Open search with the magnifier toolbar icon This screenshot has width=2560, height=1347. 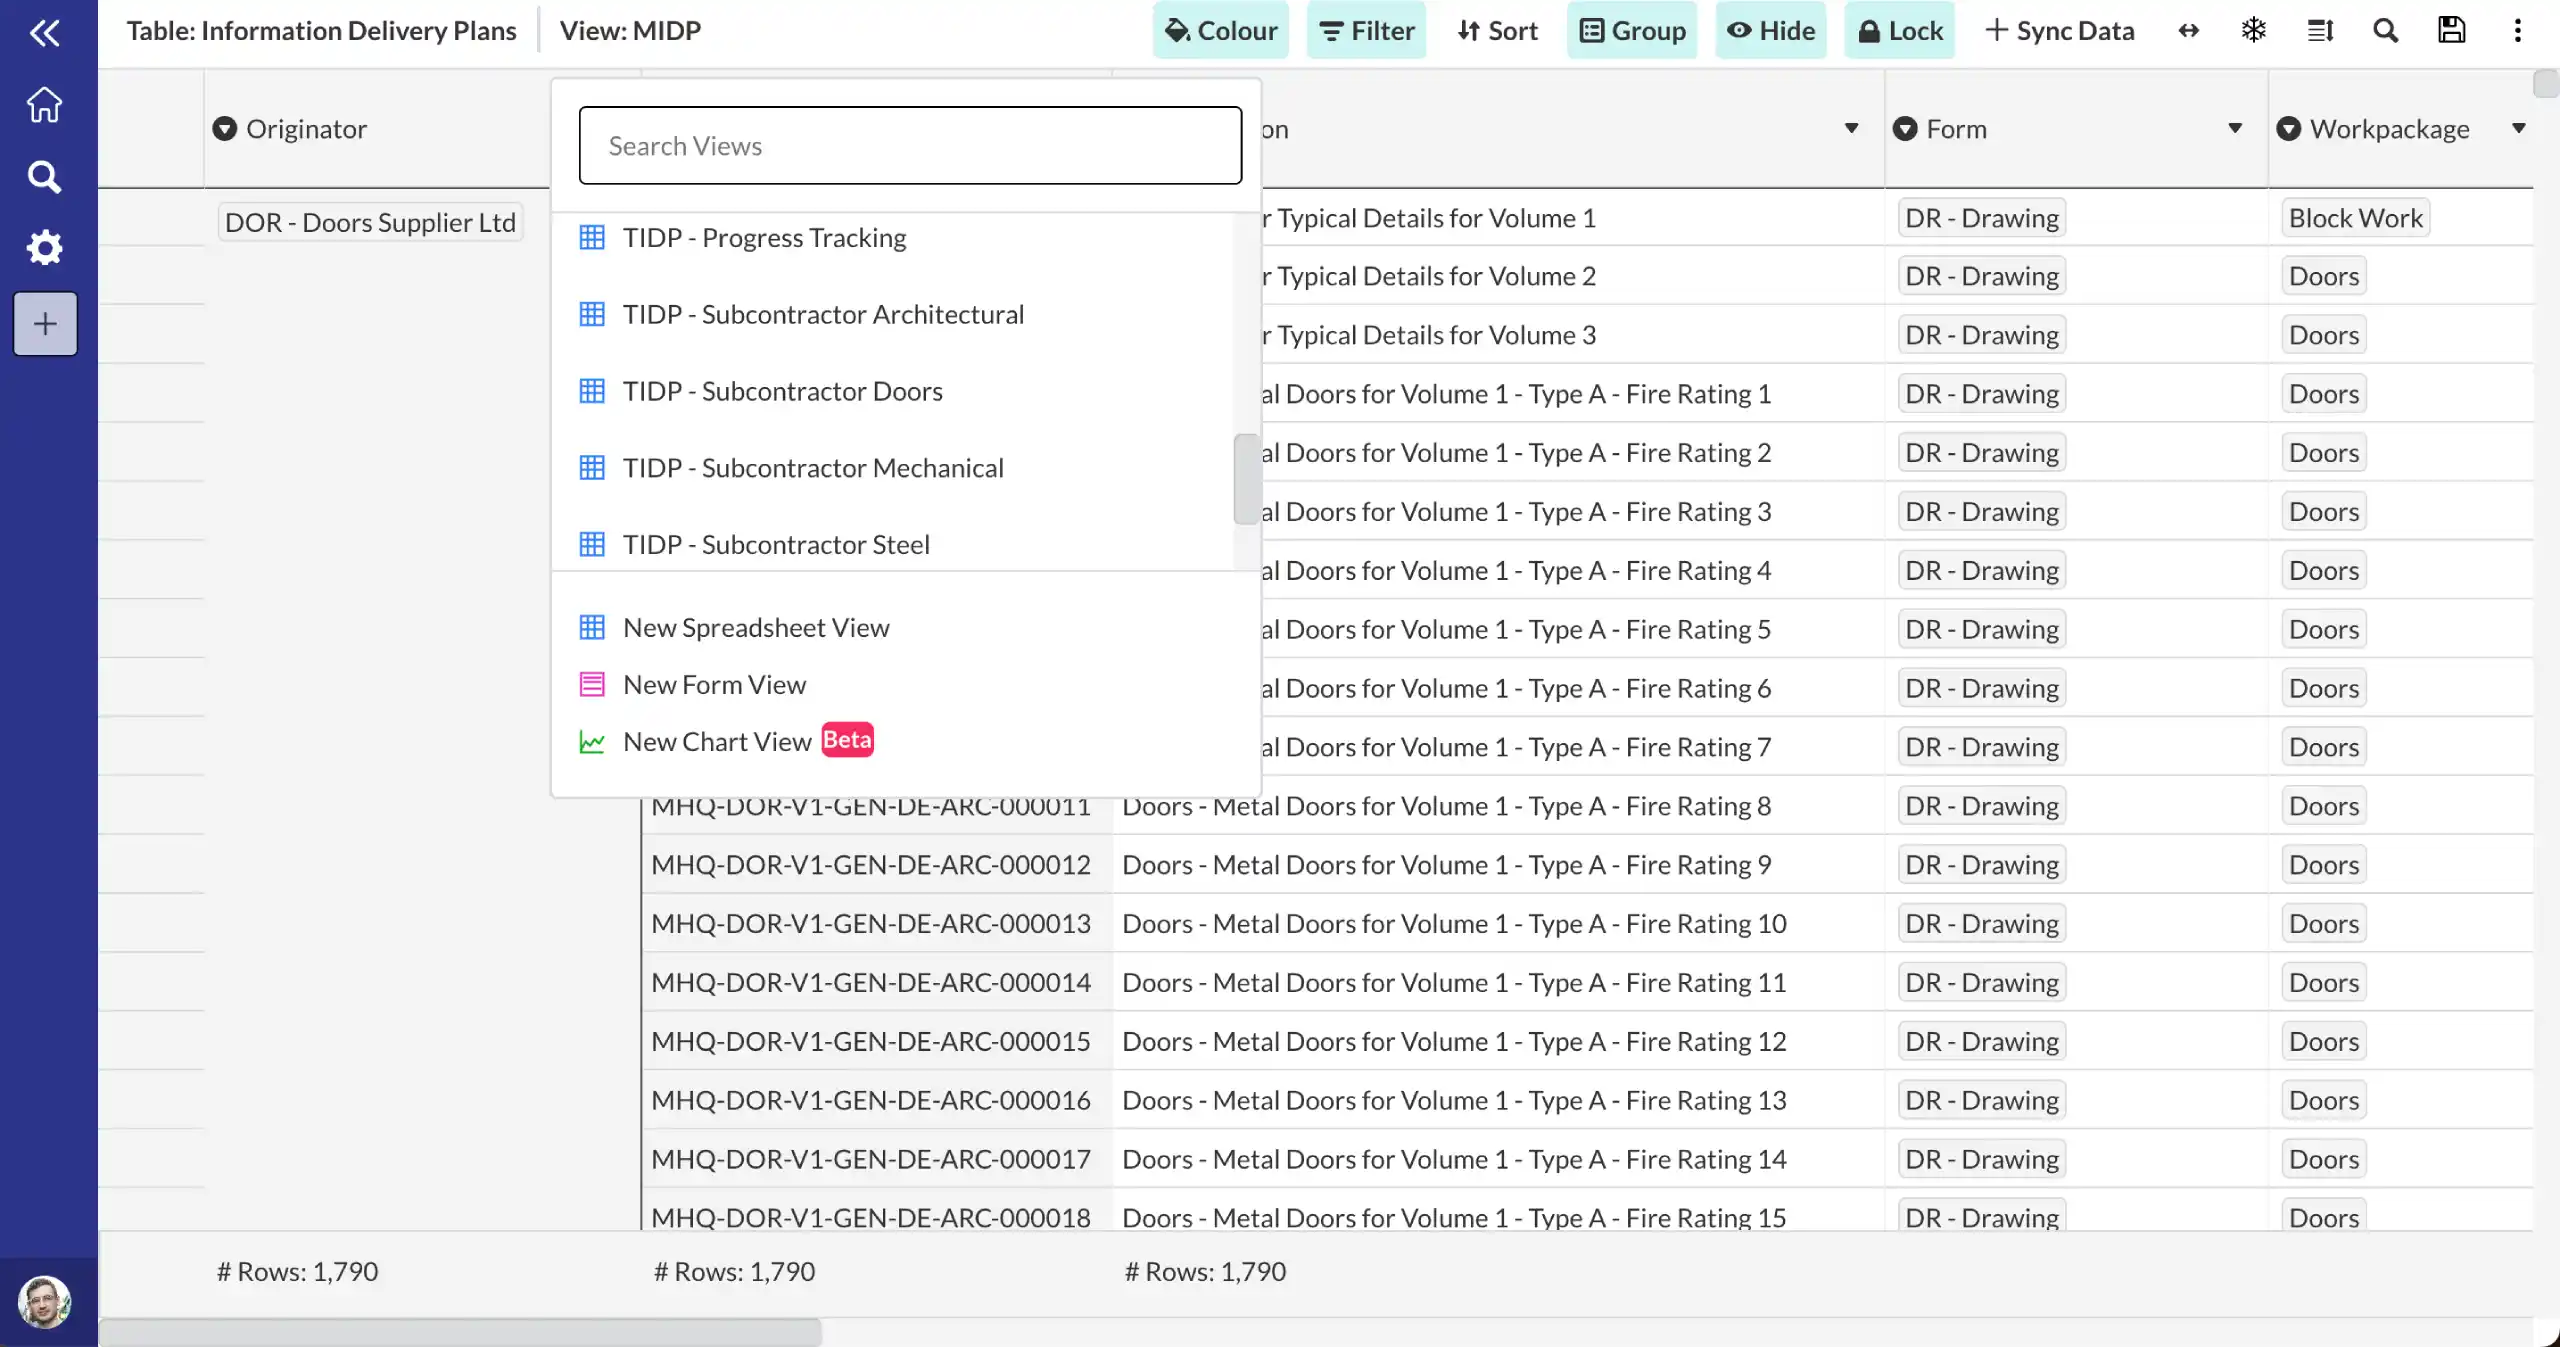[2385, 30]
